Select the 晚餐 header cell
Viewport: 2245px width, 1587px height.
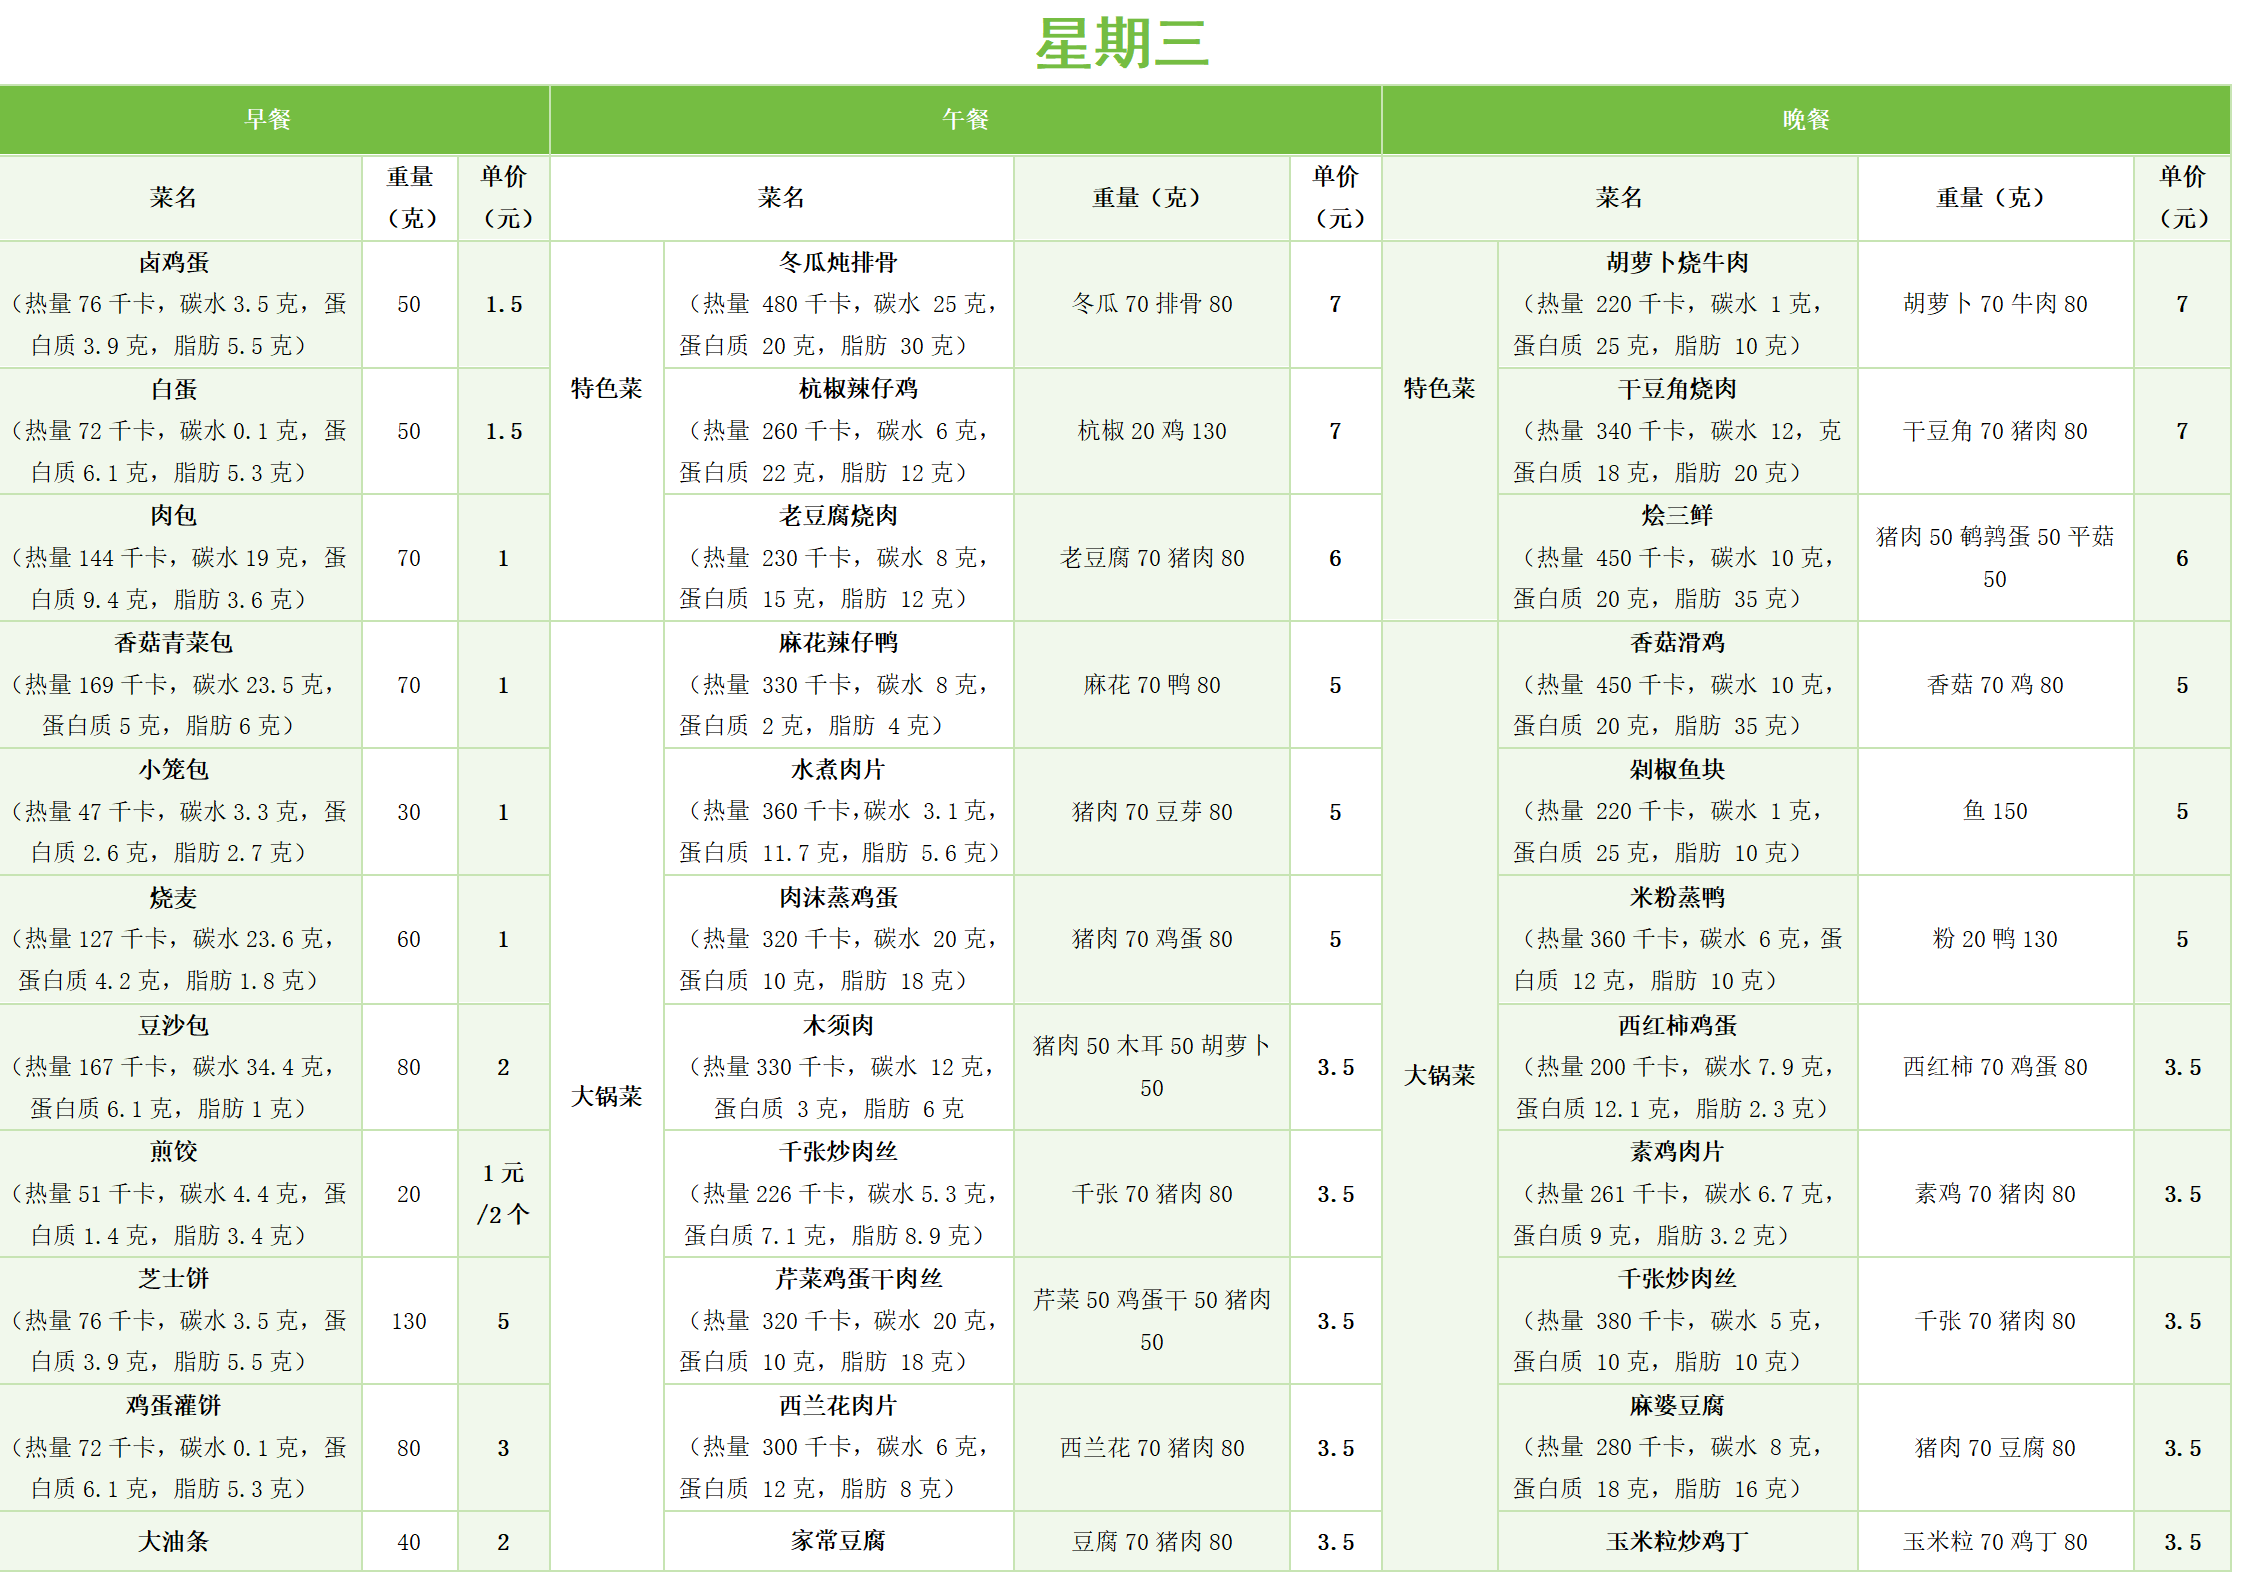pos(1805,120)
